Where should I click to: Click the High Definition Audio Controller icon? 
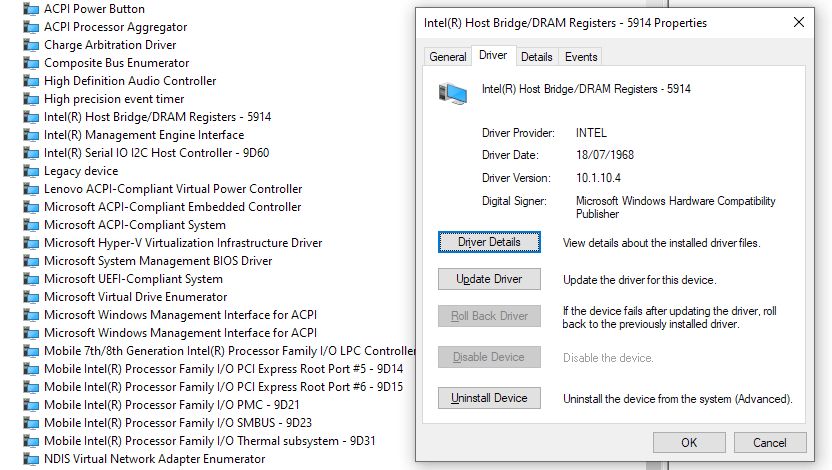32,81
